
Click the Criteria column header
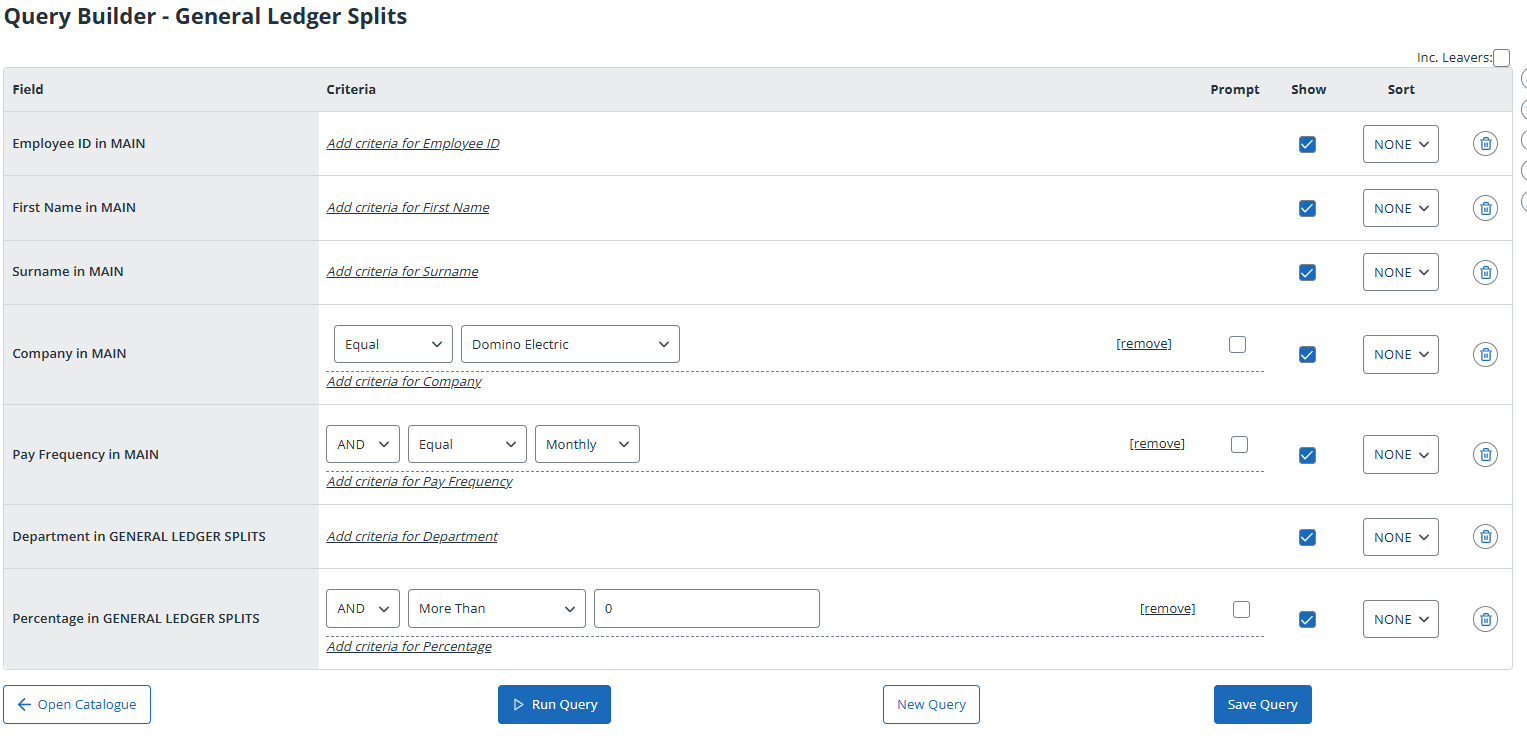pyautogui.click(x=351, y=90)
